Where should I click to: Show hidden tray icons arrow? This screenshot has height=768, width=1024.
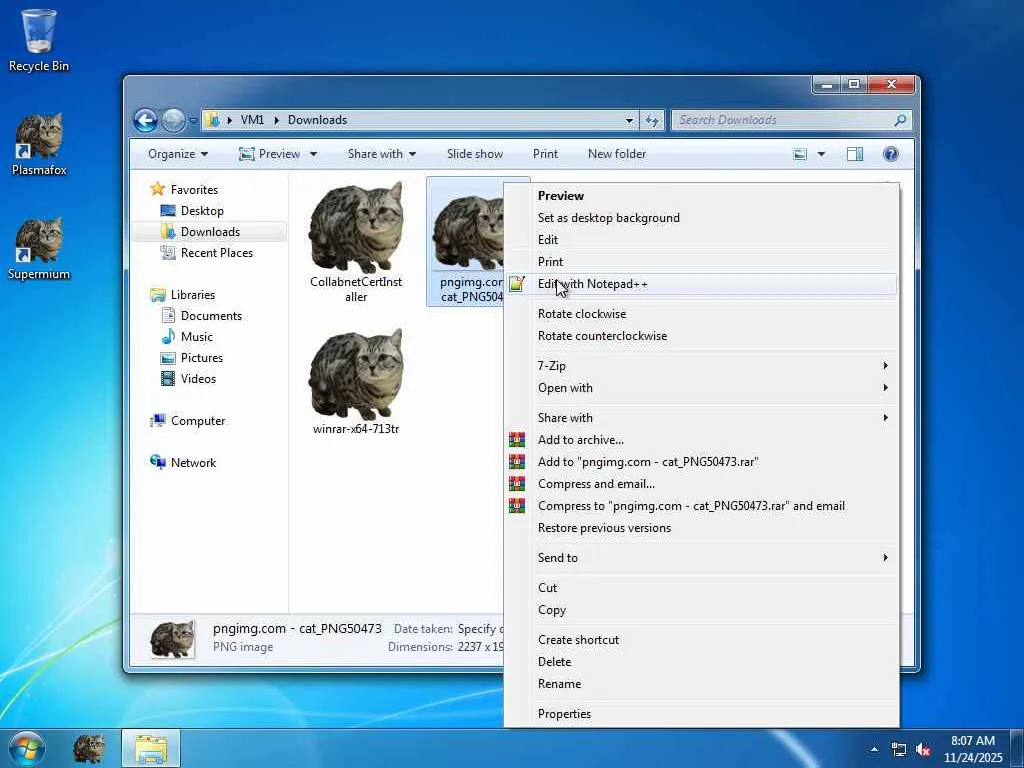coord(874,749)
